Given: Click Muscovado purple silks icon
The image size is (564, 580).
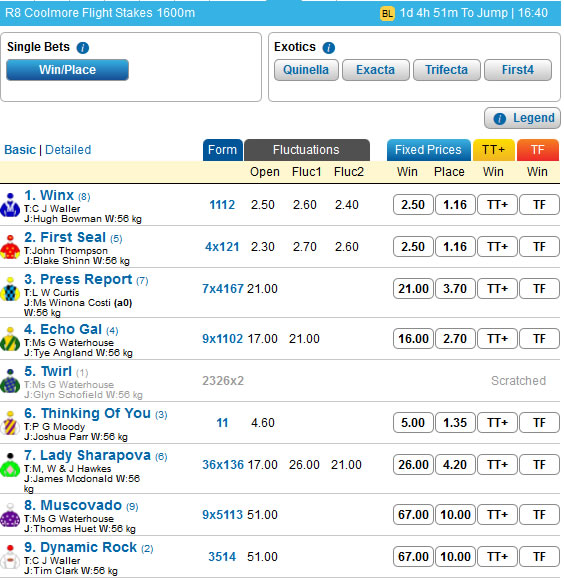Looking at the screenshot, I should (10, 515).
